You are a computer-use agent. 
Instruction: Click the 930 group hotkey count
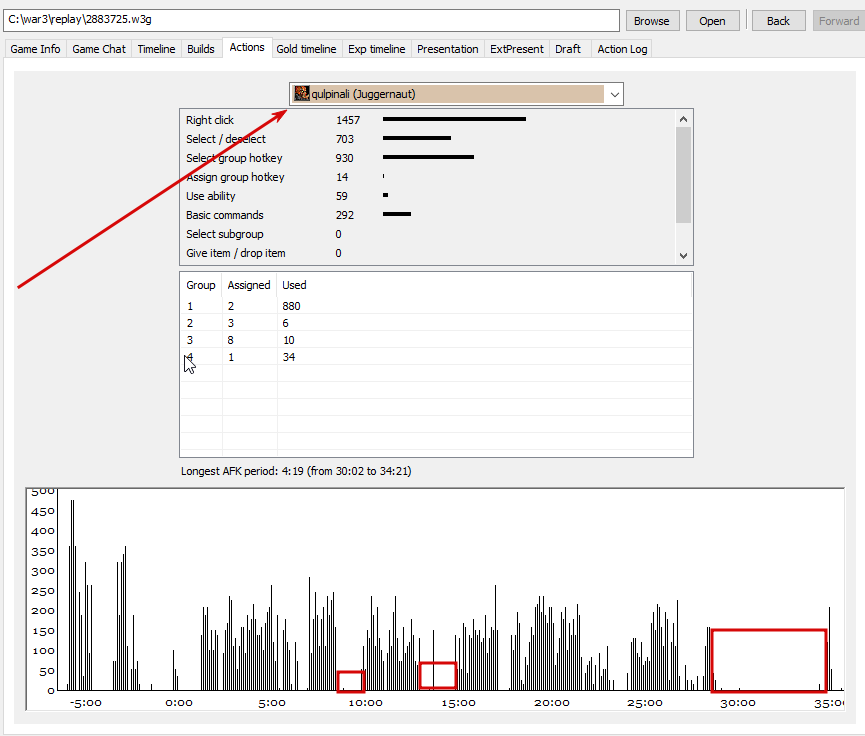[x=344, y=158]
